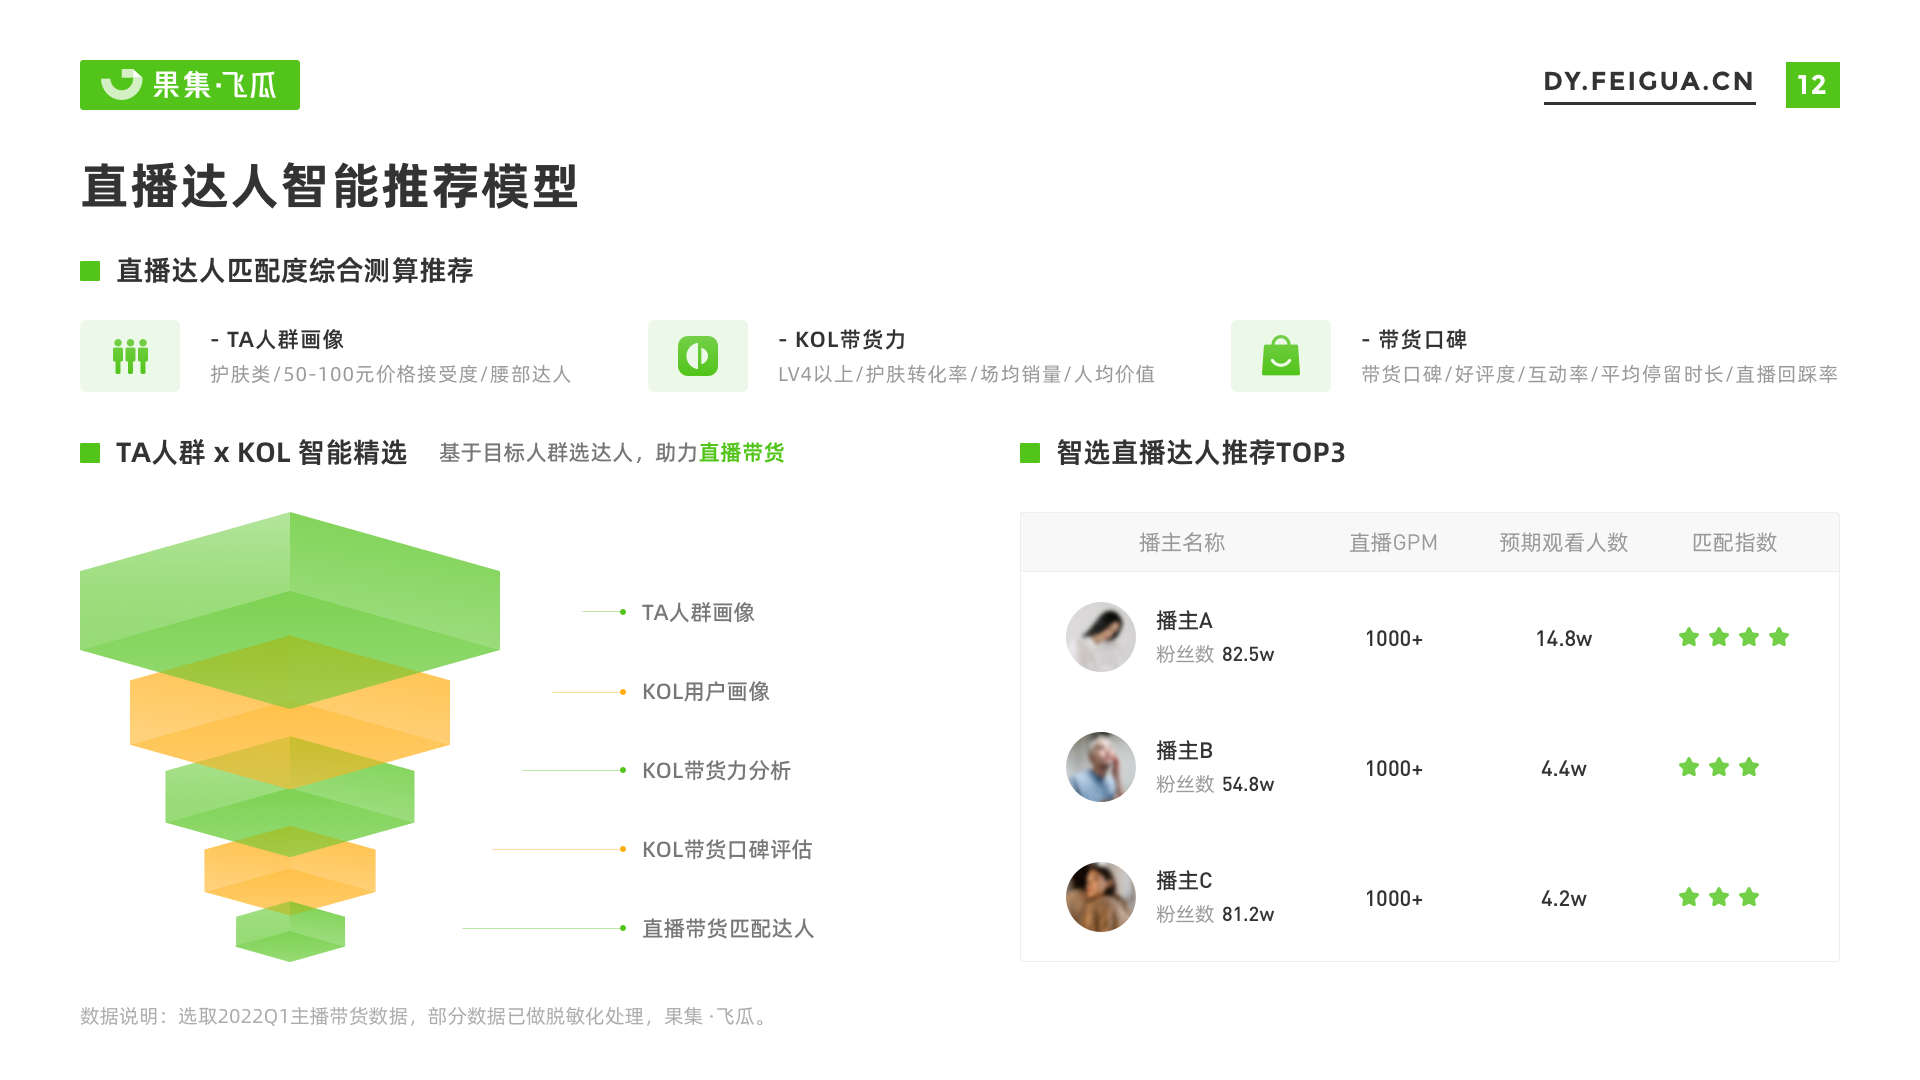Click the KOL用户画像 funnel label

(x=705, y=692)
